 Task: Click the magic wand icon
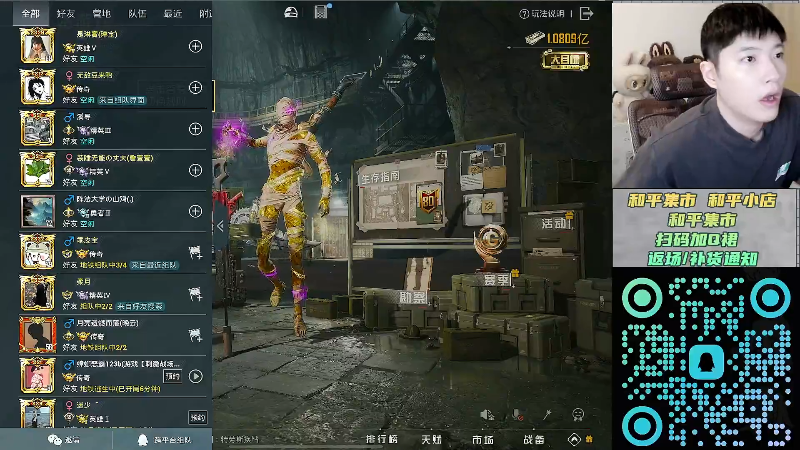(547, 415)
